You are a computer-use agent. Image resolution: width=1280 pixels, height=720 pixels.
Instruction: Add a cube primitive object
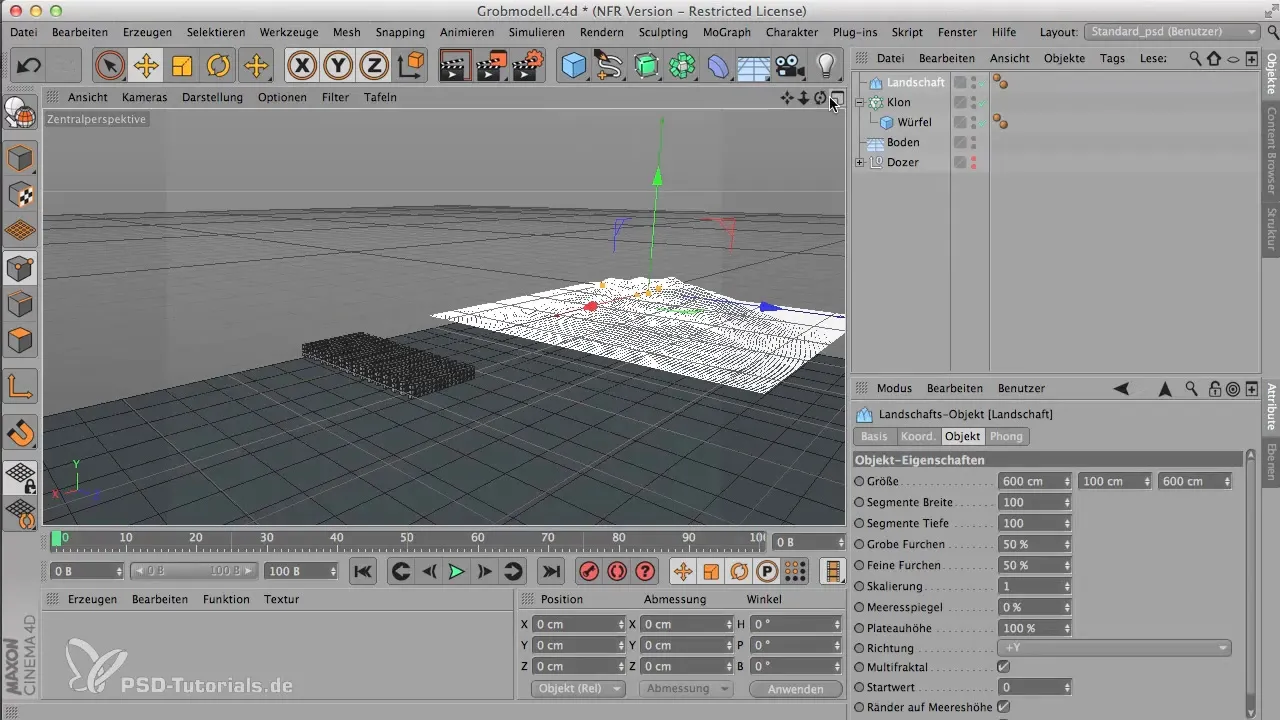click(574, 66)
